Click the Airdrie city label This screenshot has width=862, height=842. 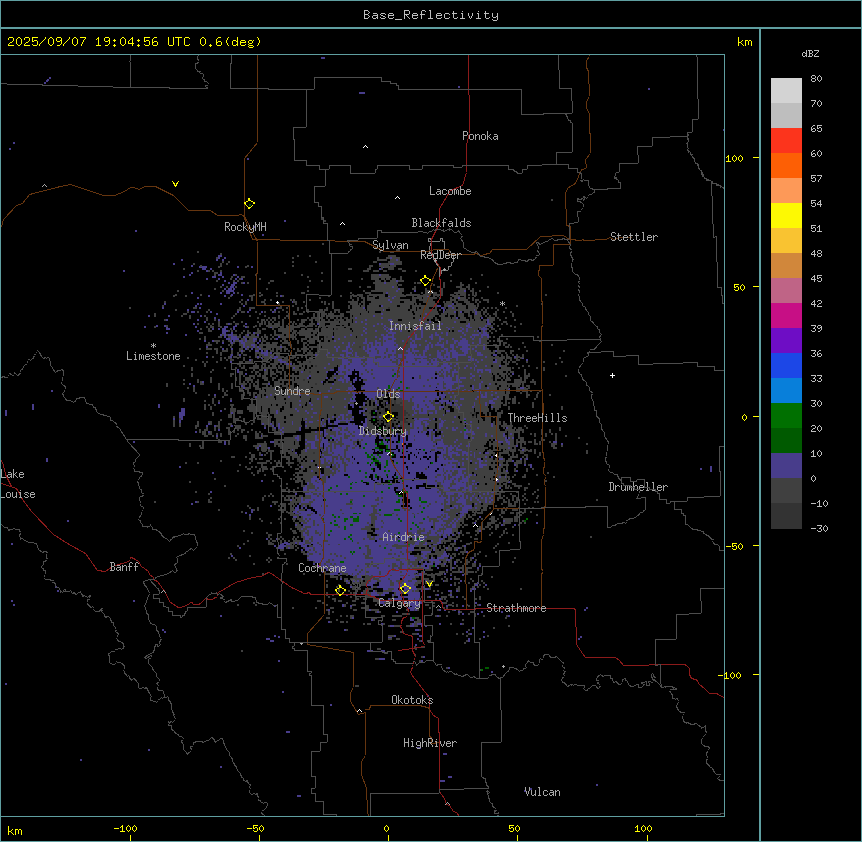[403, 537]
